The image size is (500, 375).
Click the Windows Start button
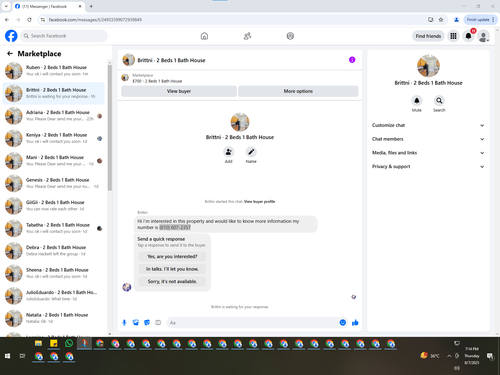[x=7, y=356]
